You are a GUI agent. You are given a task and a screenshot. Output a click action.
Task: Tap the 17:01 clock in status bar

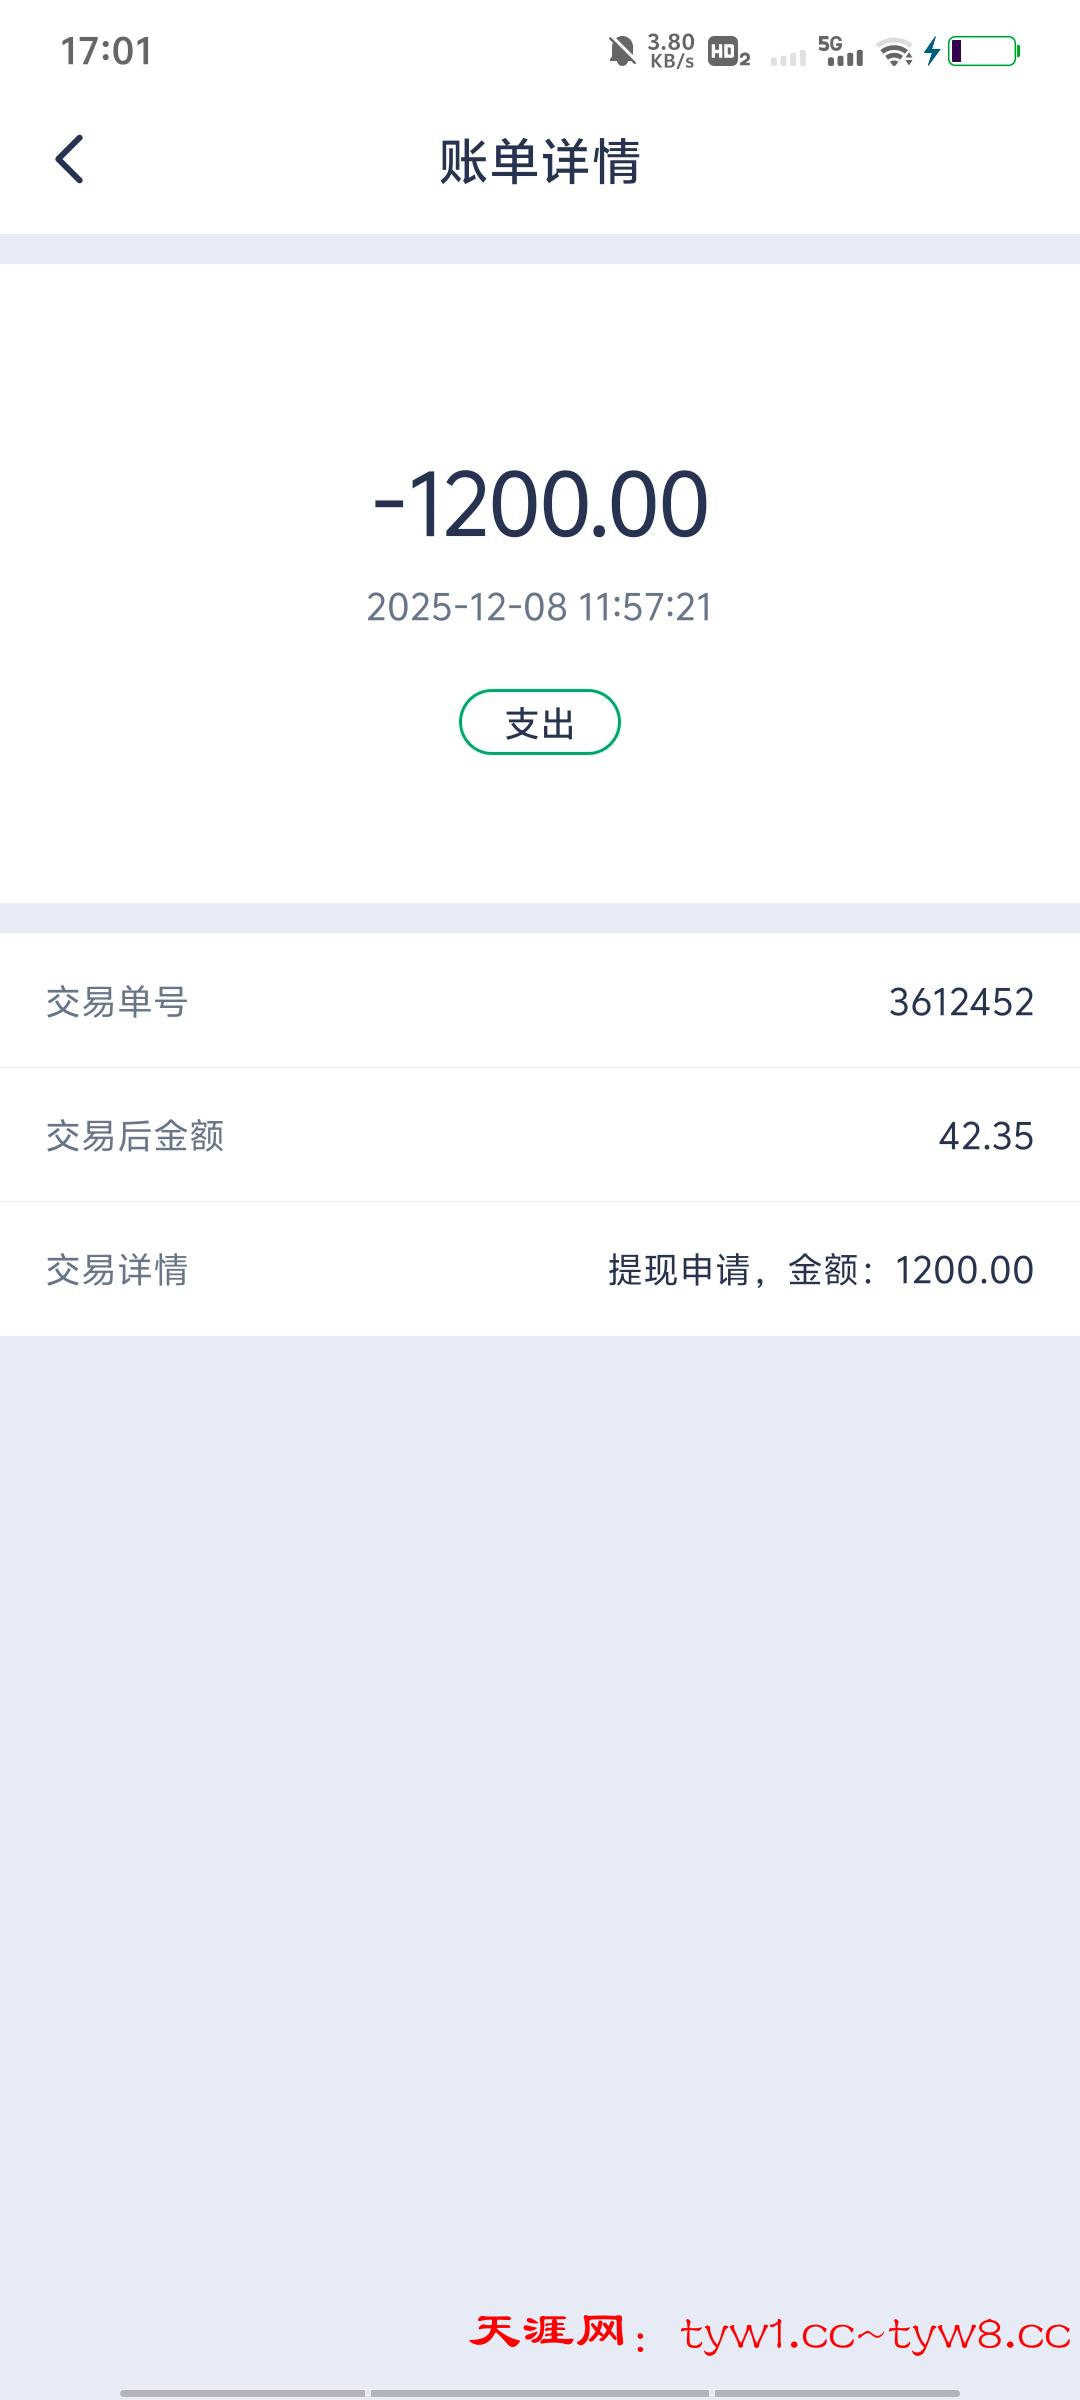[106, 51]
